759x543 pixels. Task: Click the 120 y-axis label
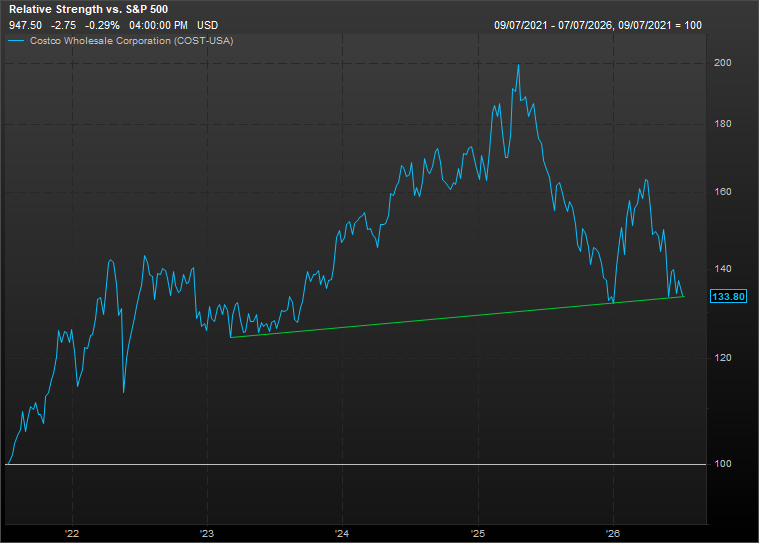(723, 358)
